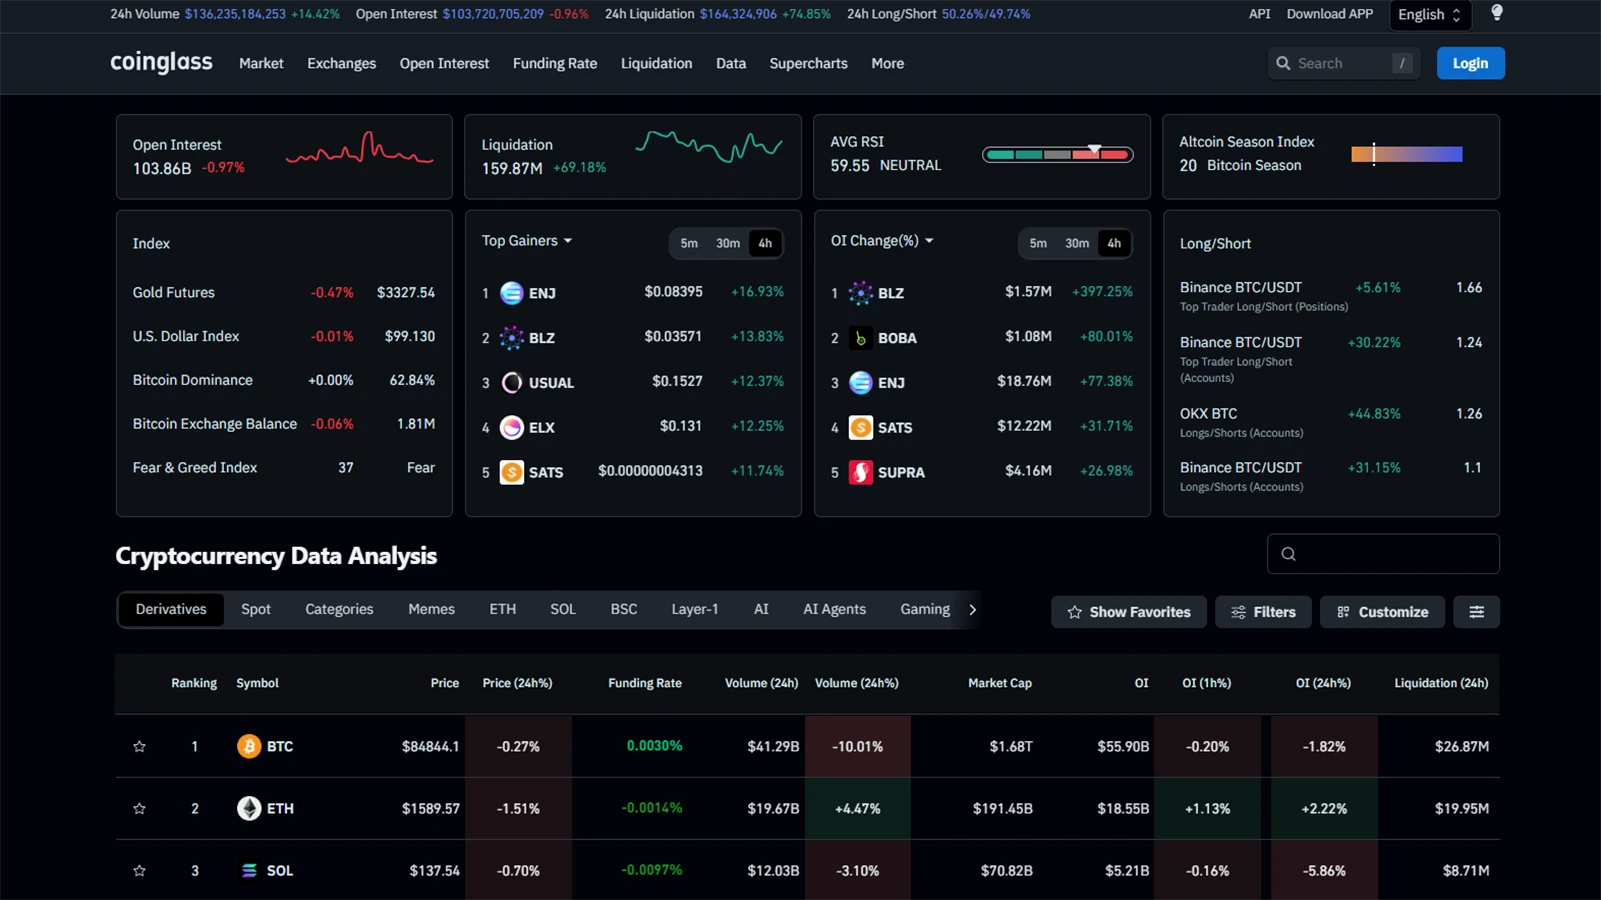Select 5m in OI Change panel

coord(1038,243)
